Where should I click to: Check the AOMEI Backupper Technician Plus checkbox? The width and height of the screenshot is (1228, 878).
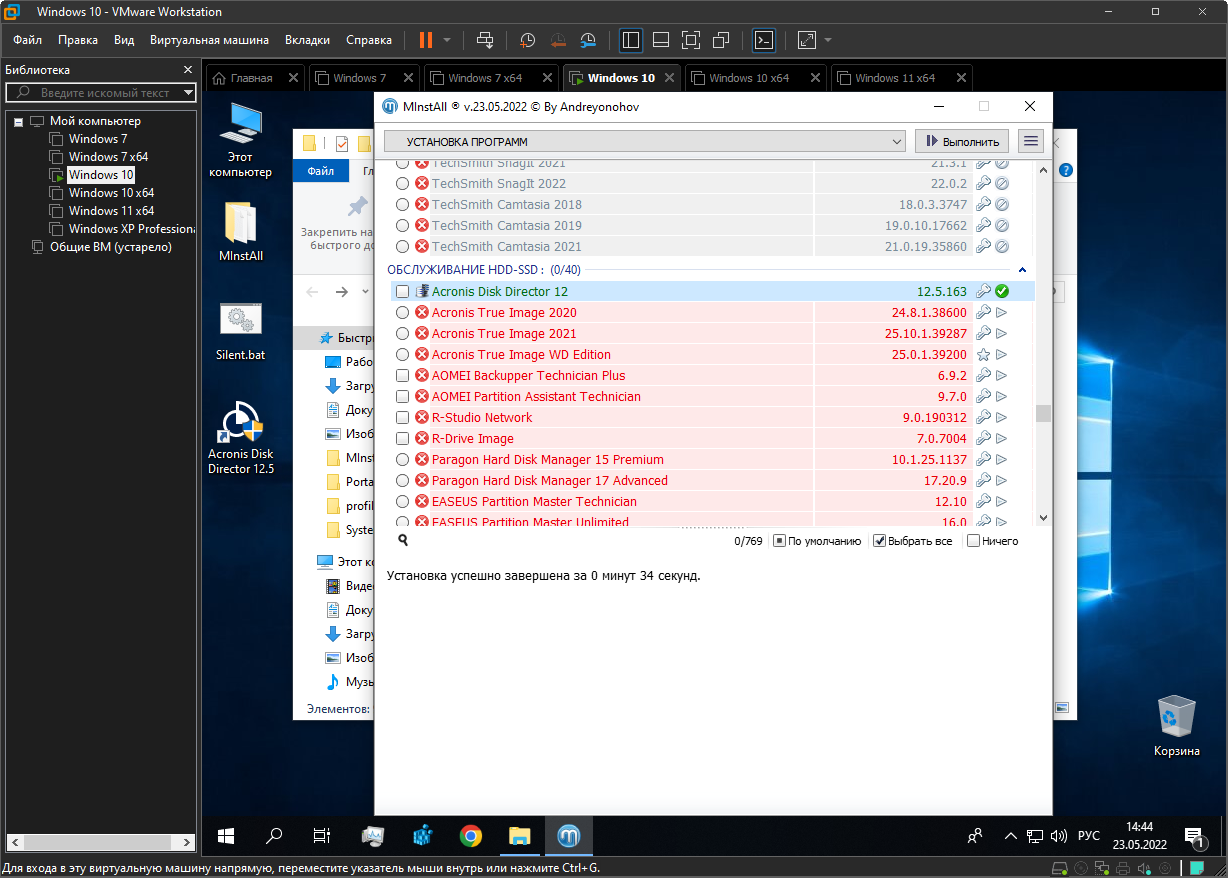coord(402,375)
